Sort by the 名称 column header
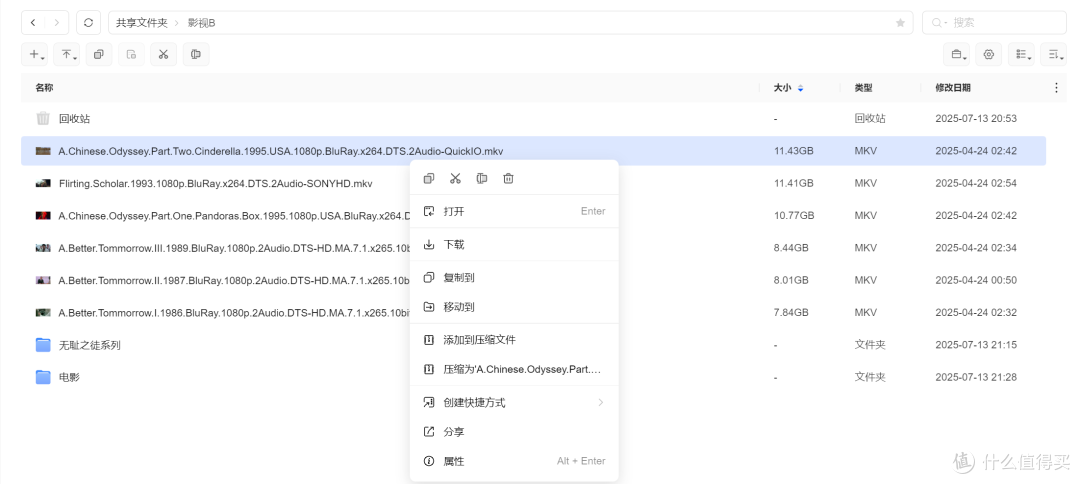 click(44, 88)
